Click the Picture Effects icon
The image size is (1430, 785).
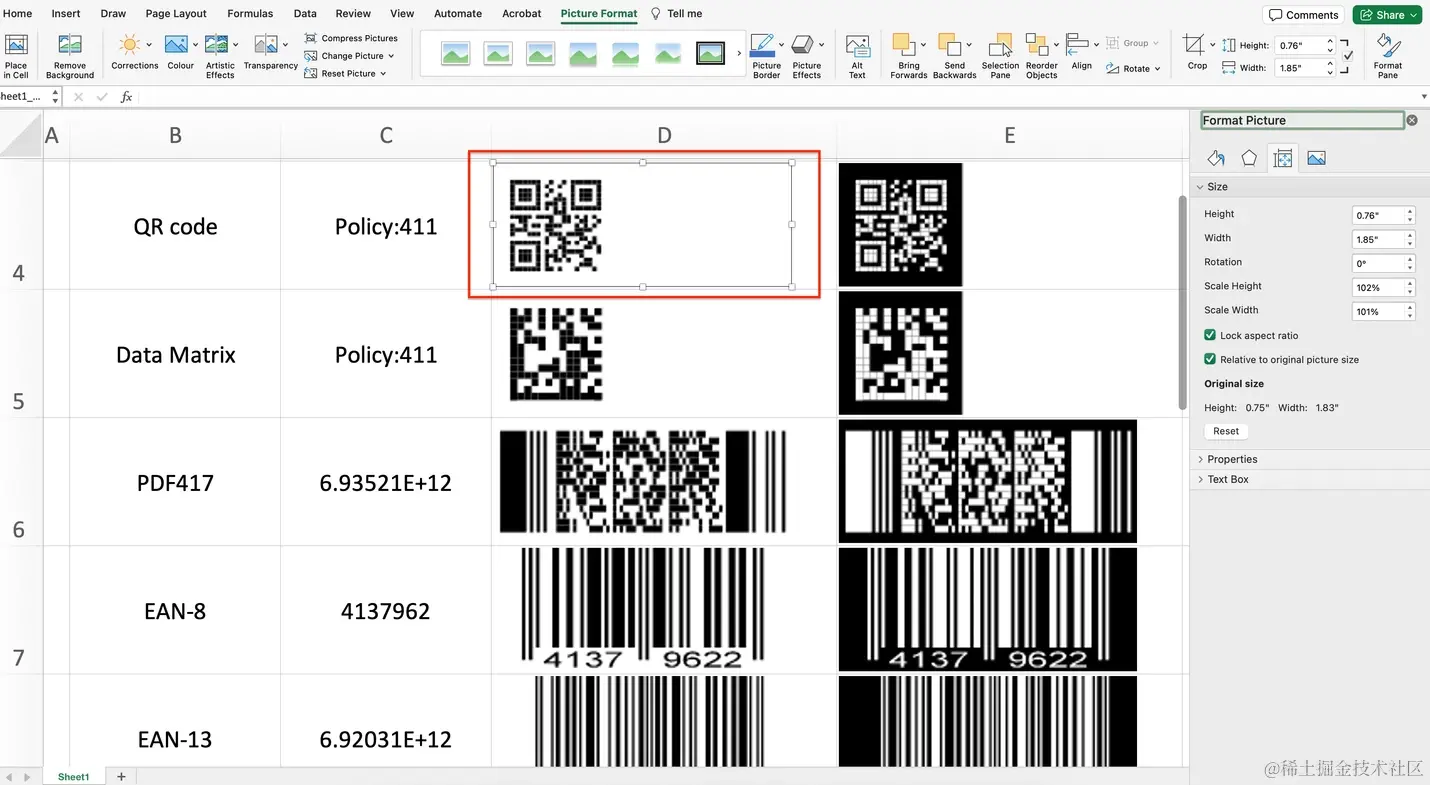point(803,45)
